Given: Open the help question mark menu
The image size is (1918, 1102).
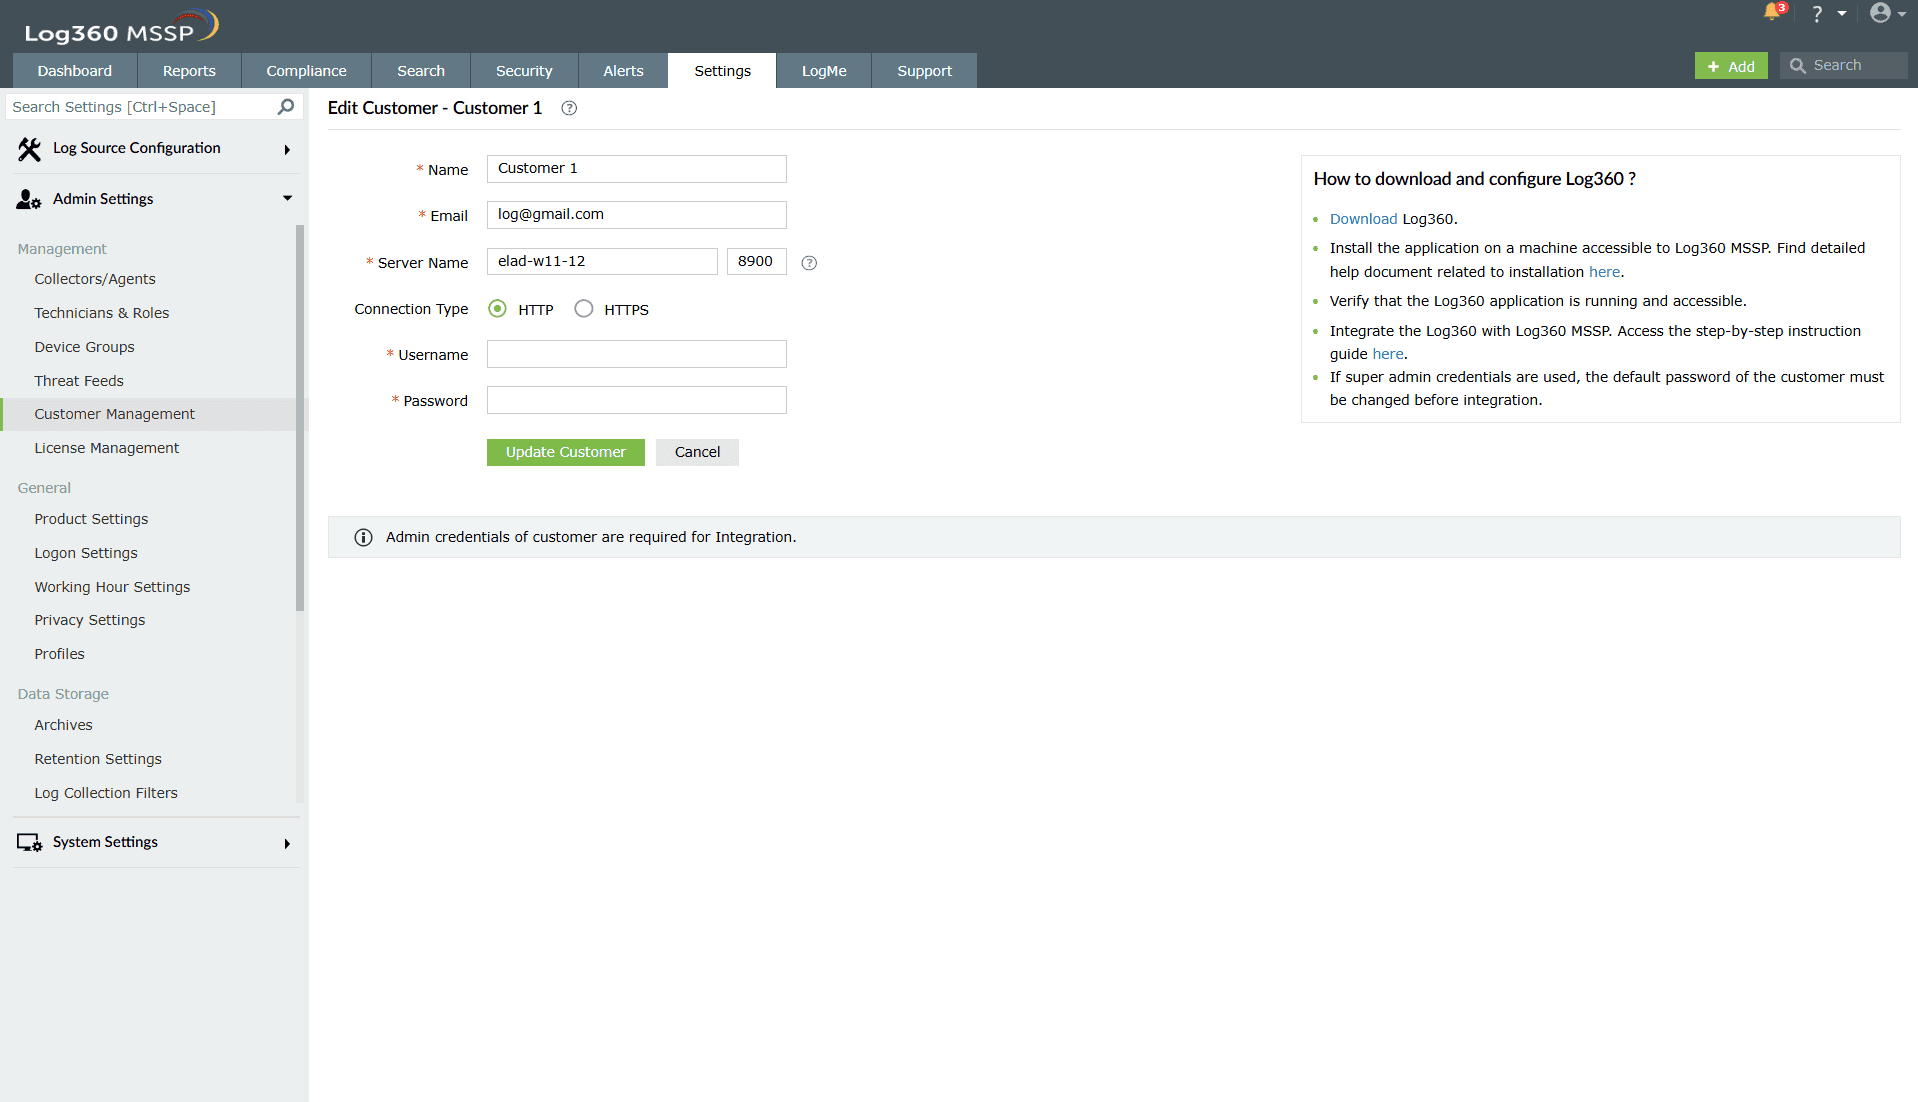Looking at the screenshot, I should pyautogui.click(x=1817, y=14).
